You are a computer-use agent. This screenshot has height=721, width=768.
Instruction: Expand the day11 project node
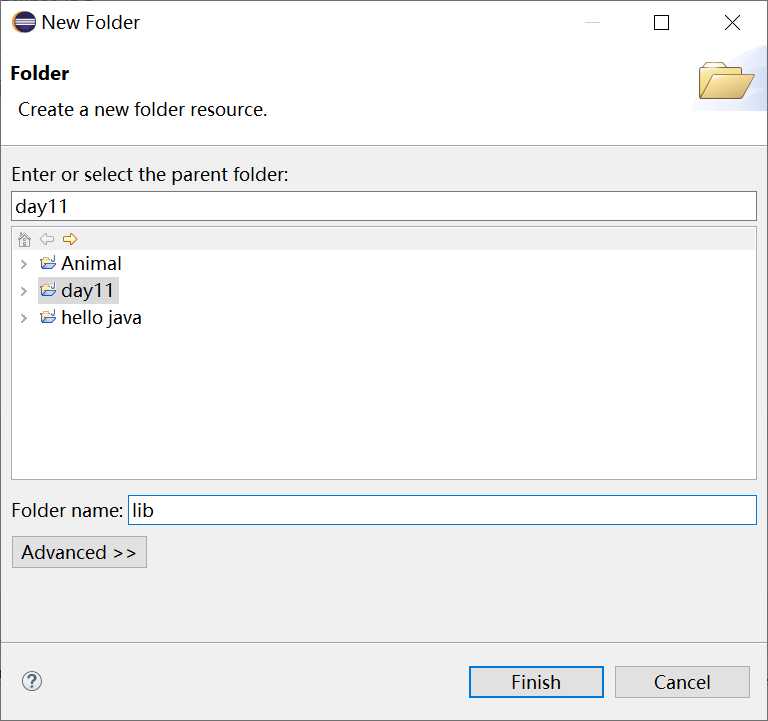(24, 291)
